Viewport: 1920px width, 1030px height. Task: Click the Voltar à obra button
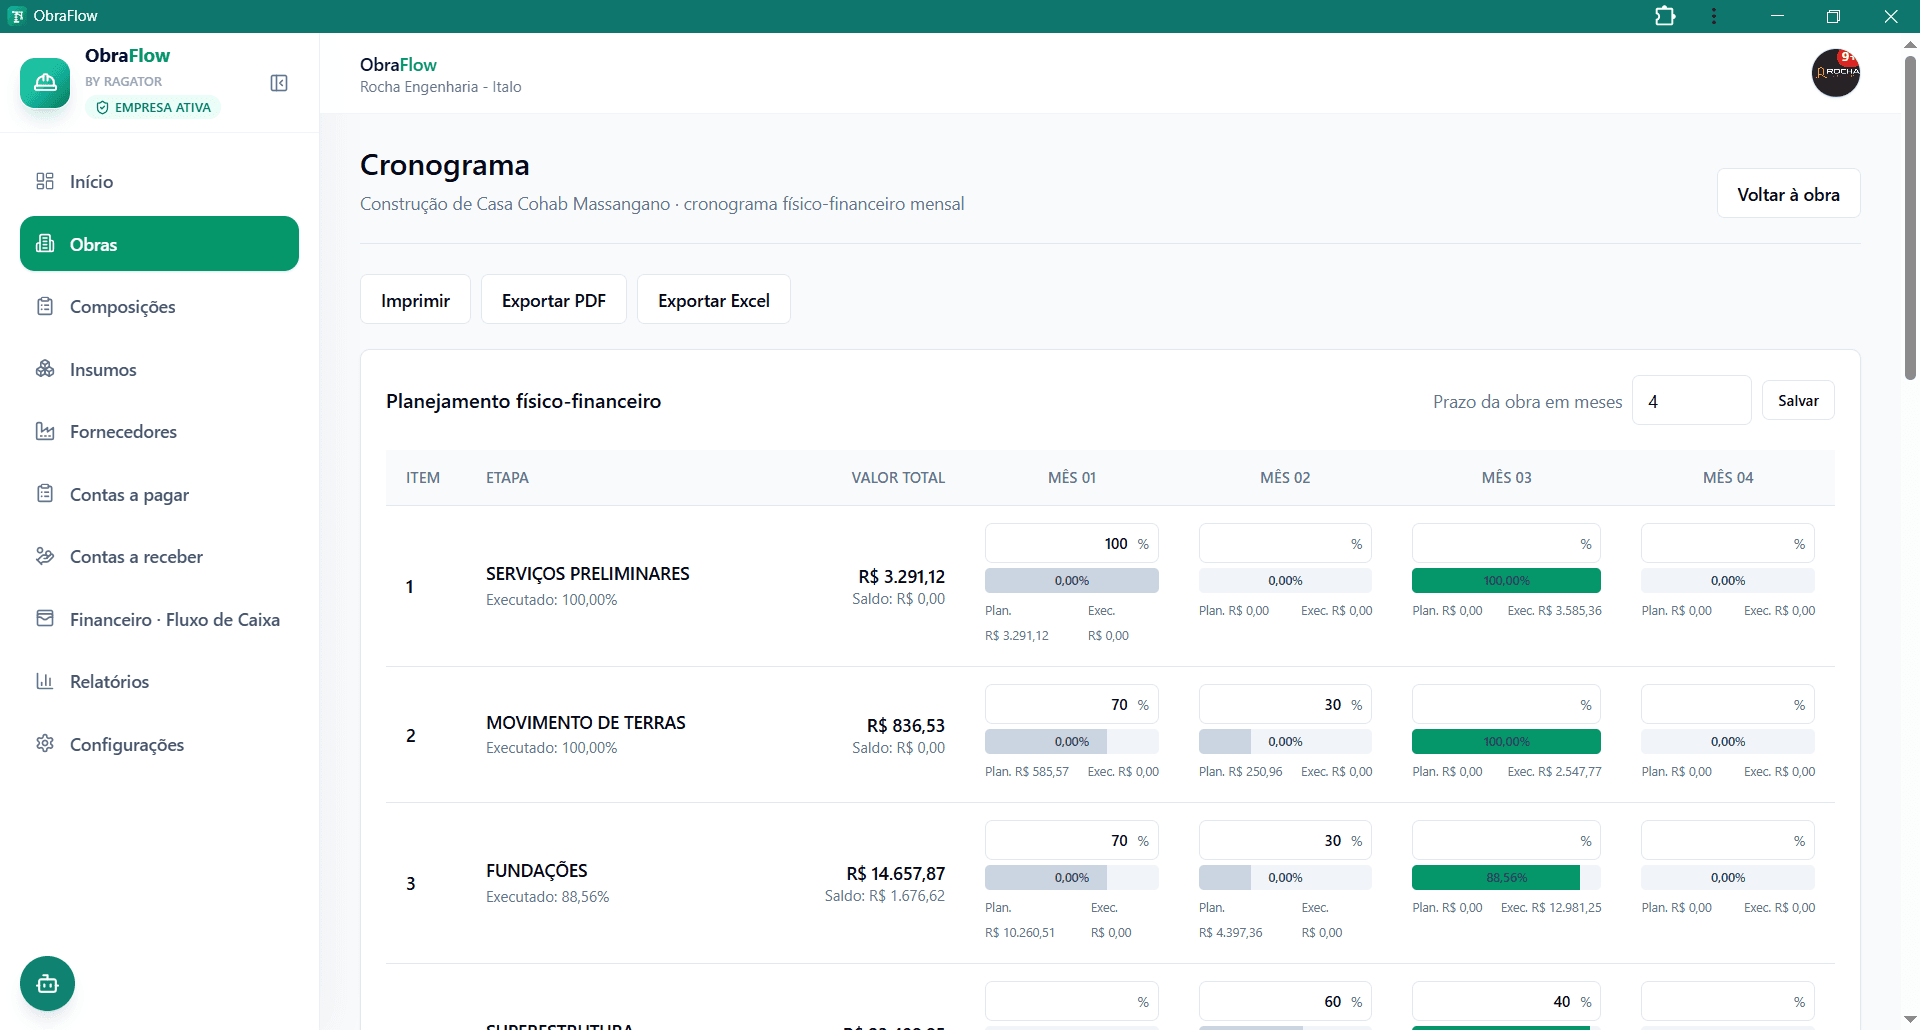coord(1788,194)
